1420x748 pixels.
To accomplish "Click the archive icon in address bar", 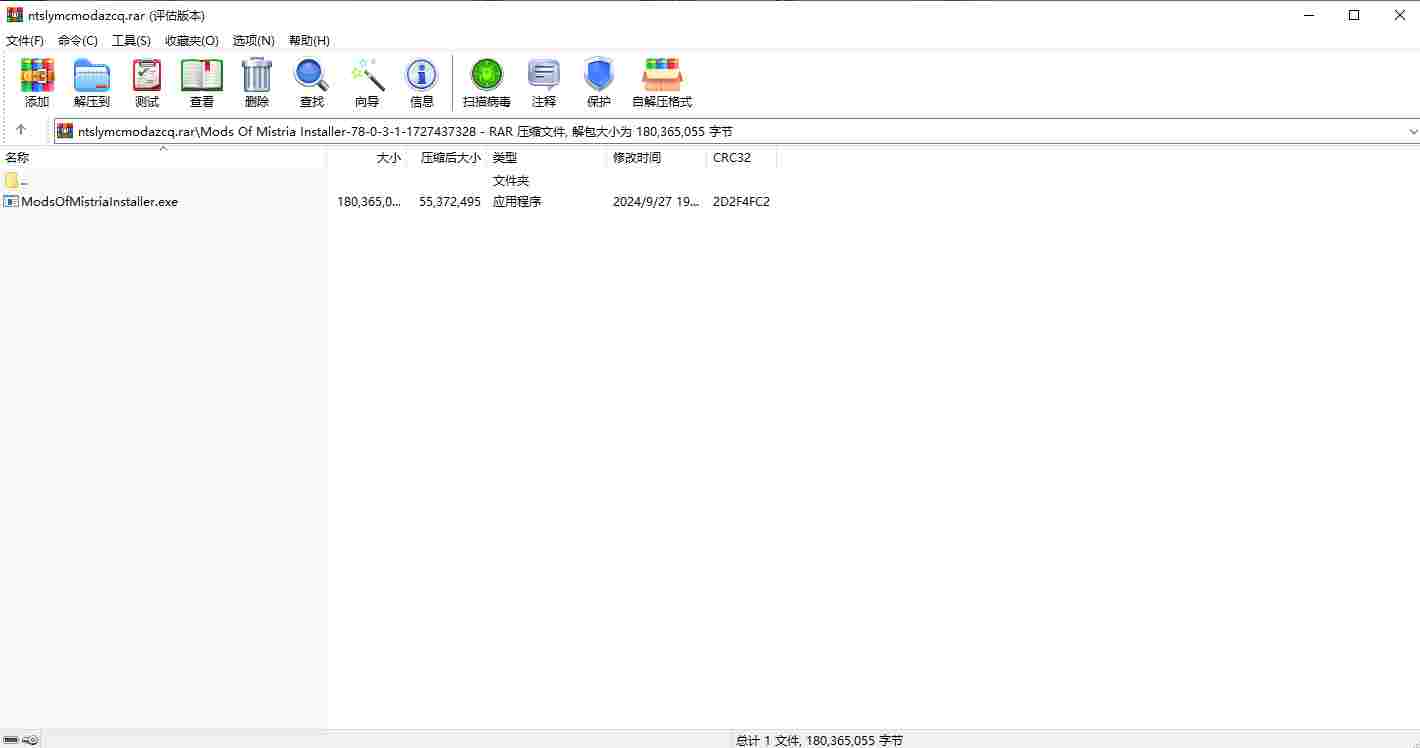I will (65, 131).
